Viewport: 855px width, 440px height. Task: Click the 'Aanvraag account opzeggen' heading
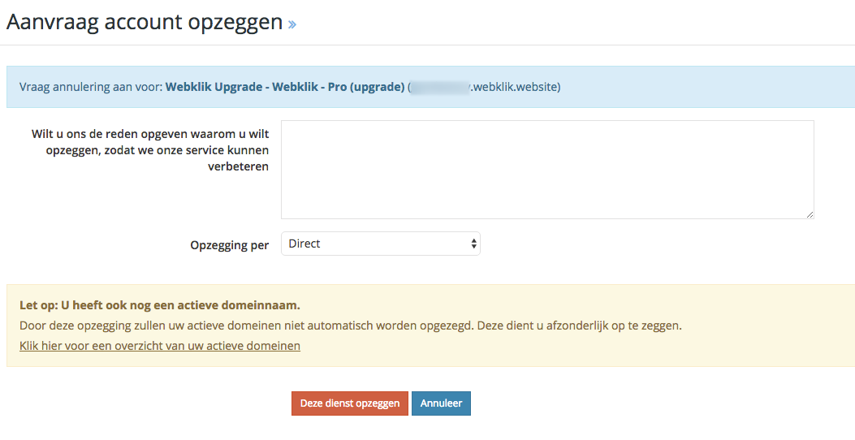pyautogui.click(x=144, y=22)
